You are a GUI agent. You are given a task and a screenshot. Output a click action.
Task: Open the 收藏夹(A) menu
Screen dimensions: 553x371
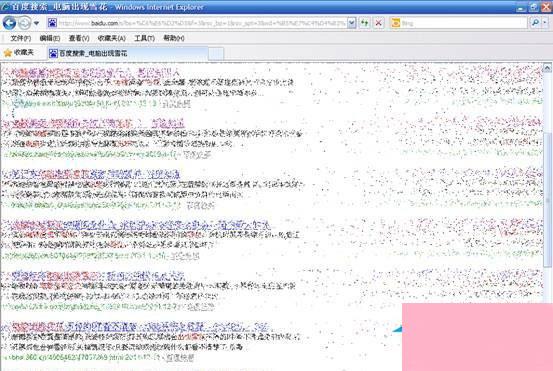[x=111, y=38]
